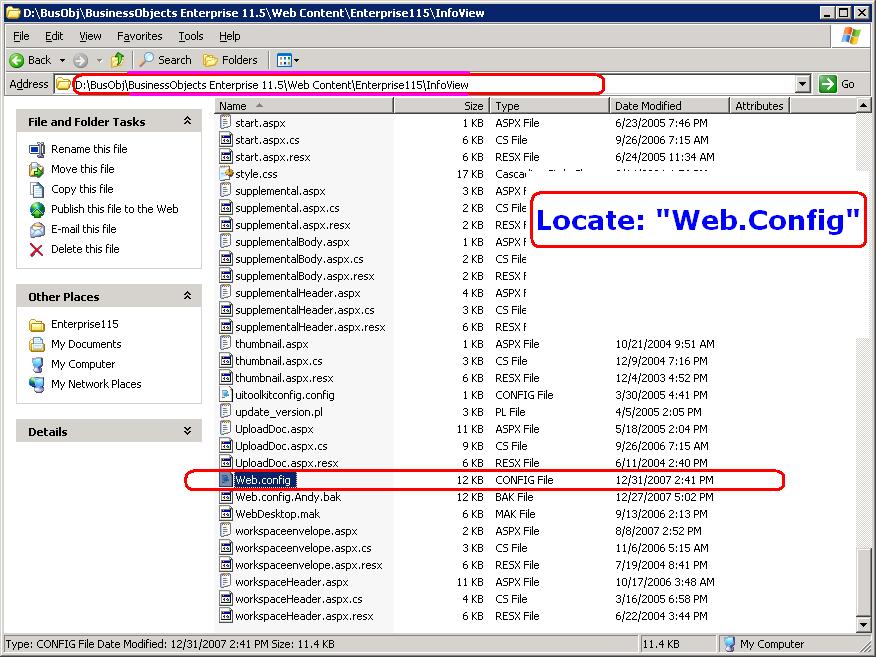Viewport: 876px width, 657px height.
Task: Open the Tools menu
Action: point(191,36)
